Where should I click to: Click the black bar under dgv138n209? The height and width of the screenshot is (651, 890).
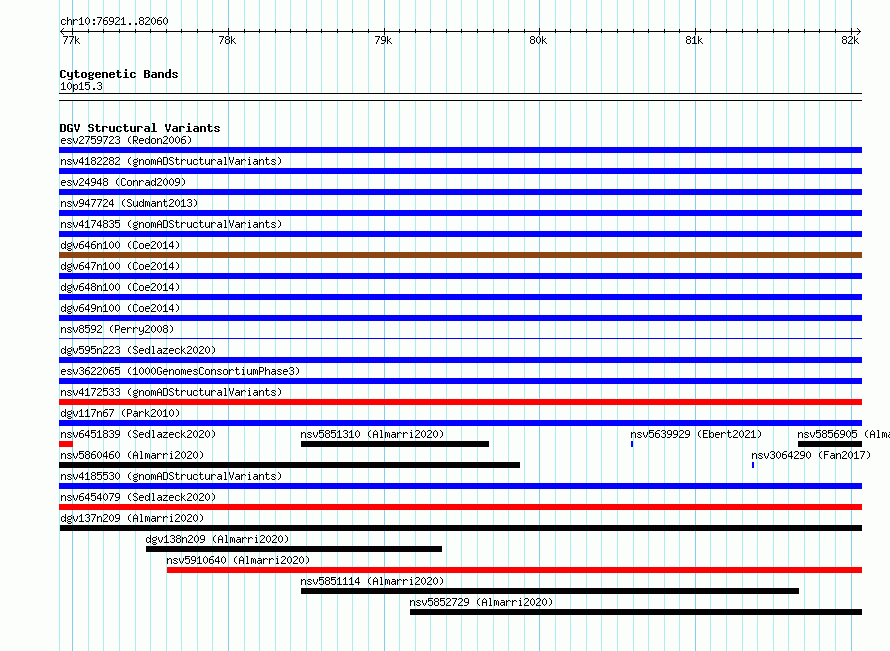(x=294, y=549)
